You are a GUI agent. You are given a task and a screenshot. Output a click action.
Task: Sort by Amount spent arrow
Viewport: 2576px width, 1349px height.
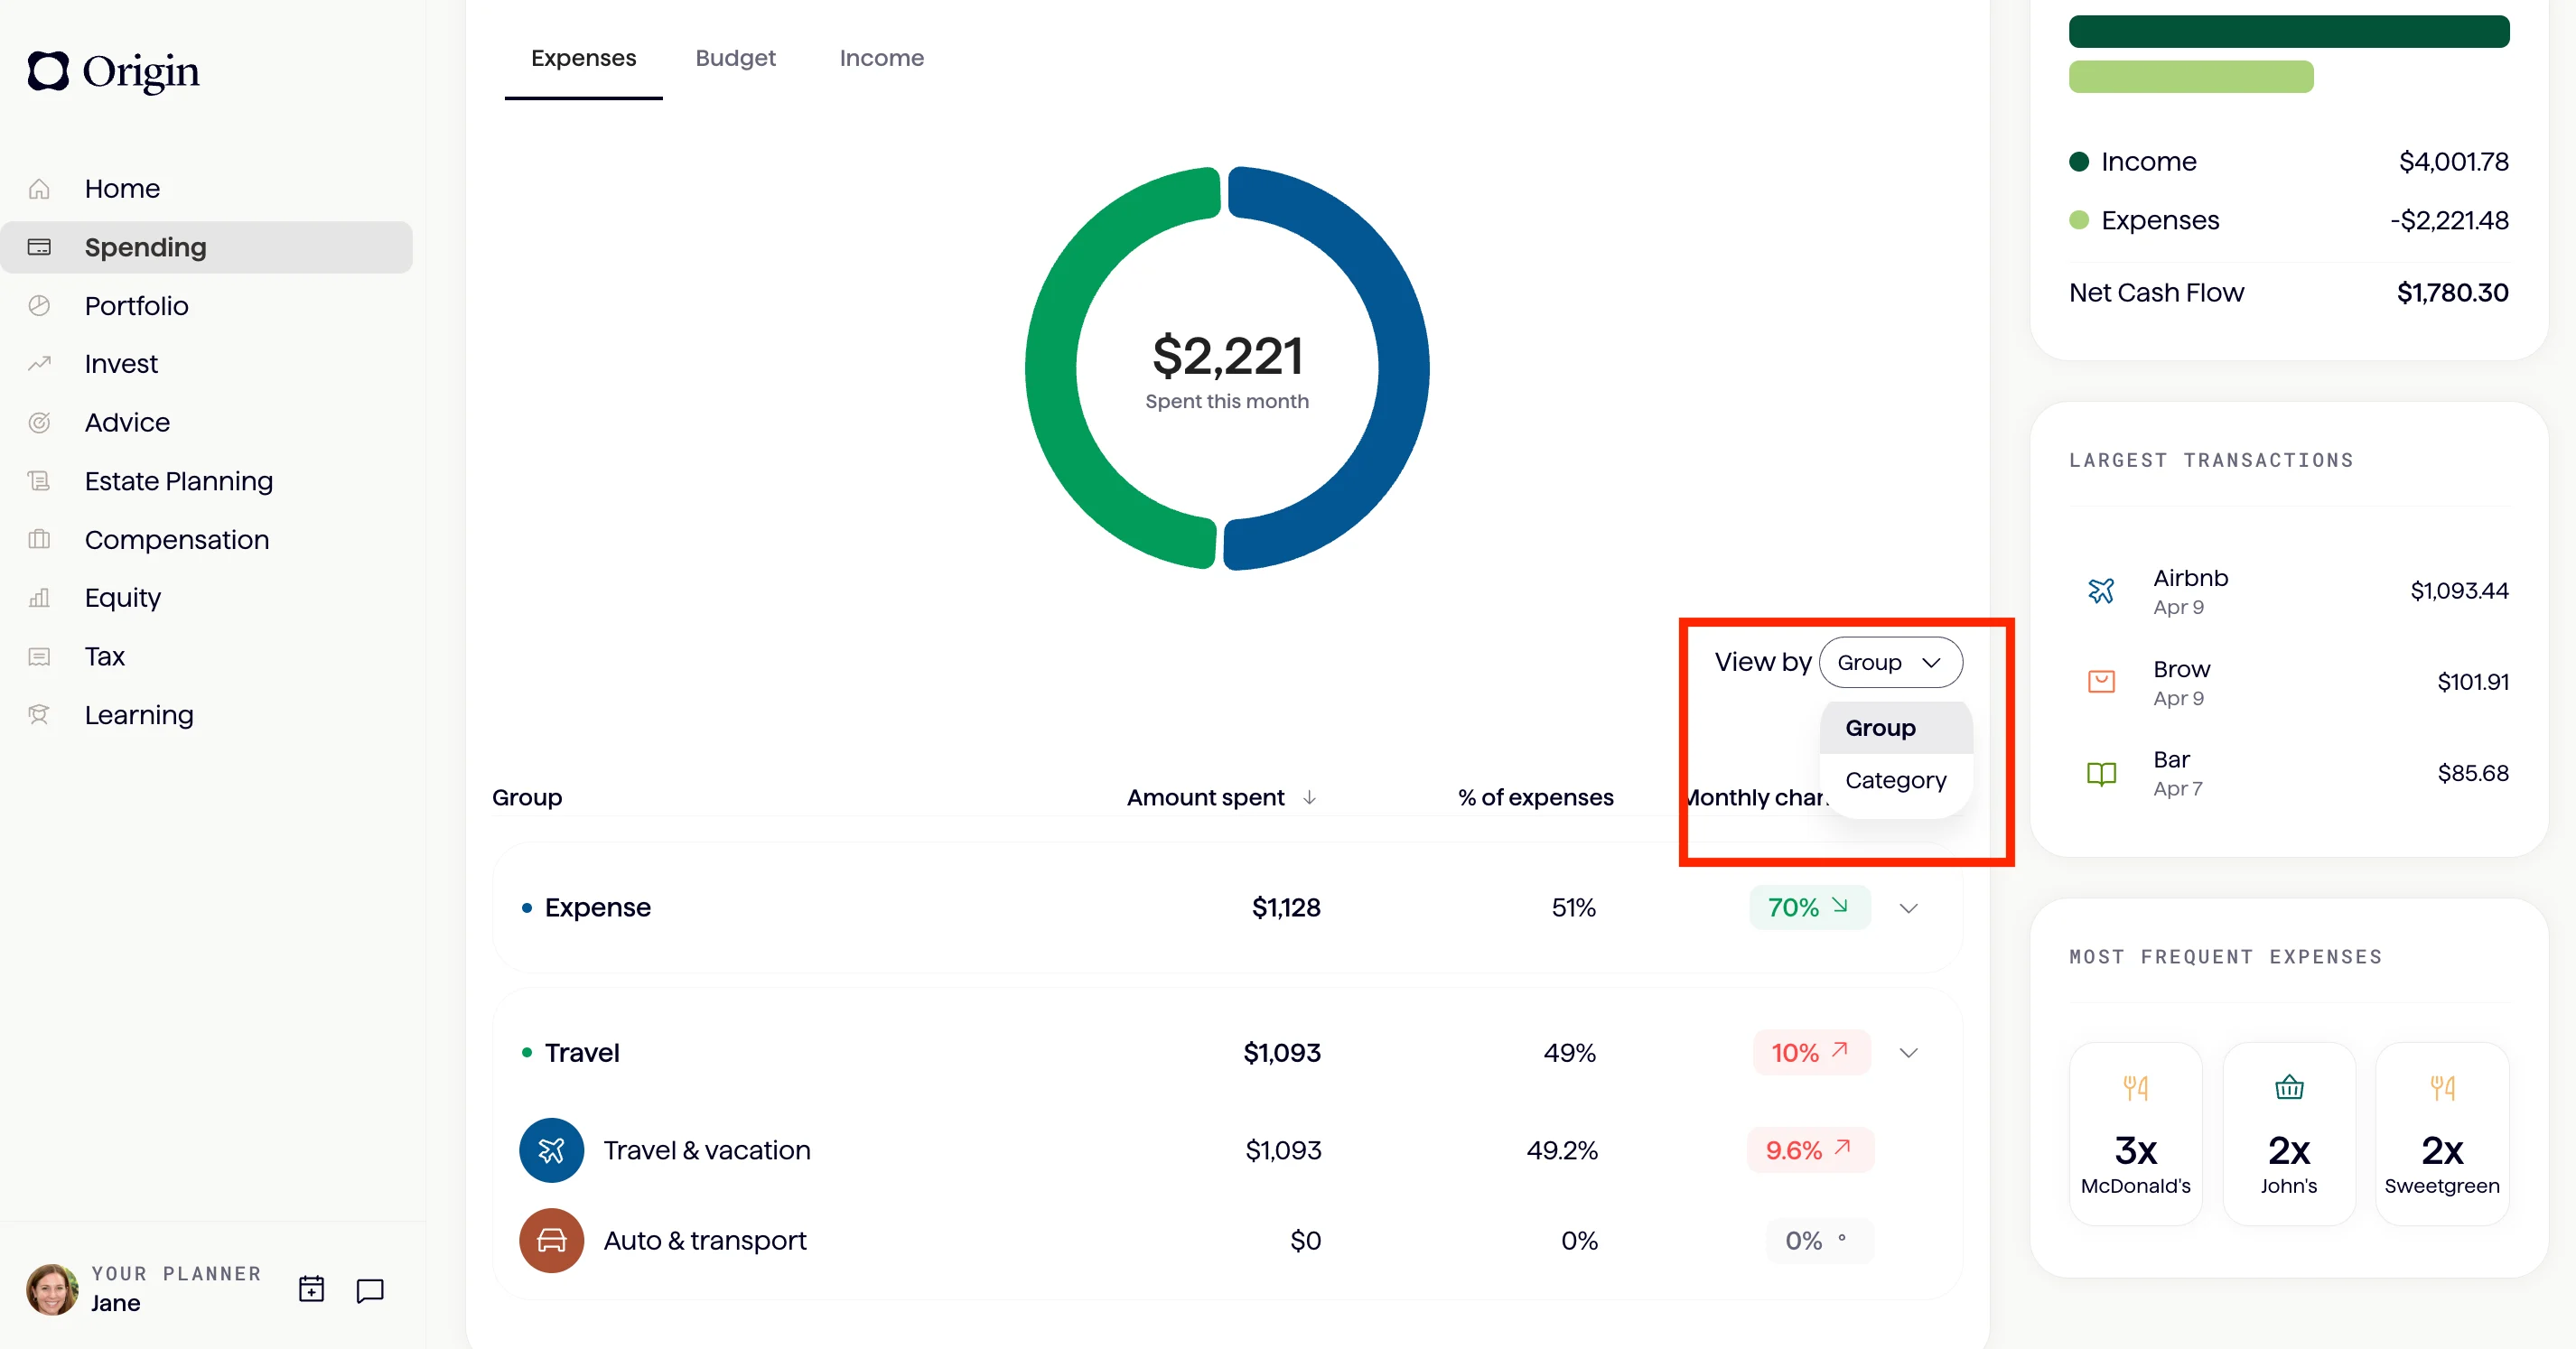pos(1309,797)
